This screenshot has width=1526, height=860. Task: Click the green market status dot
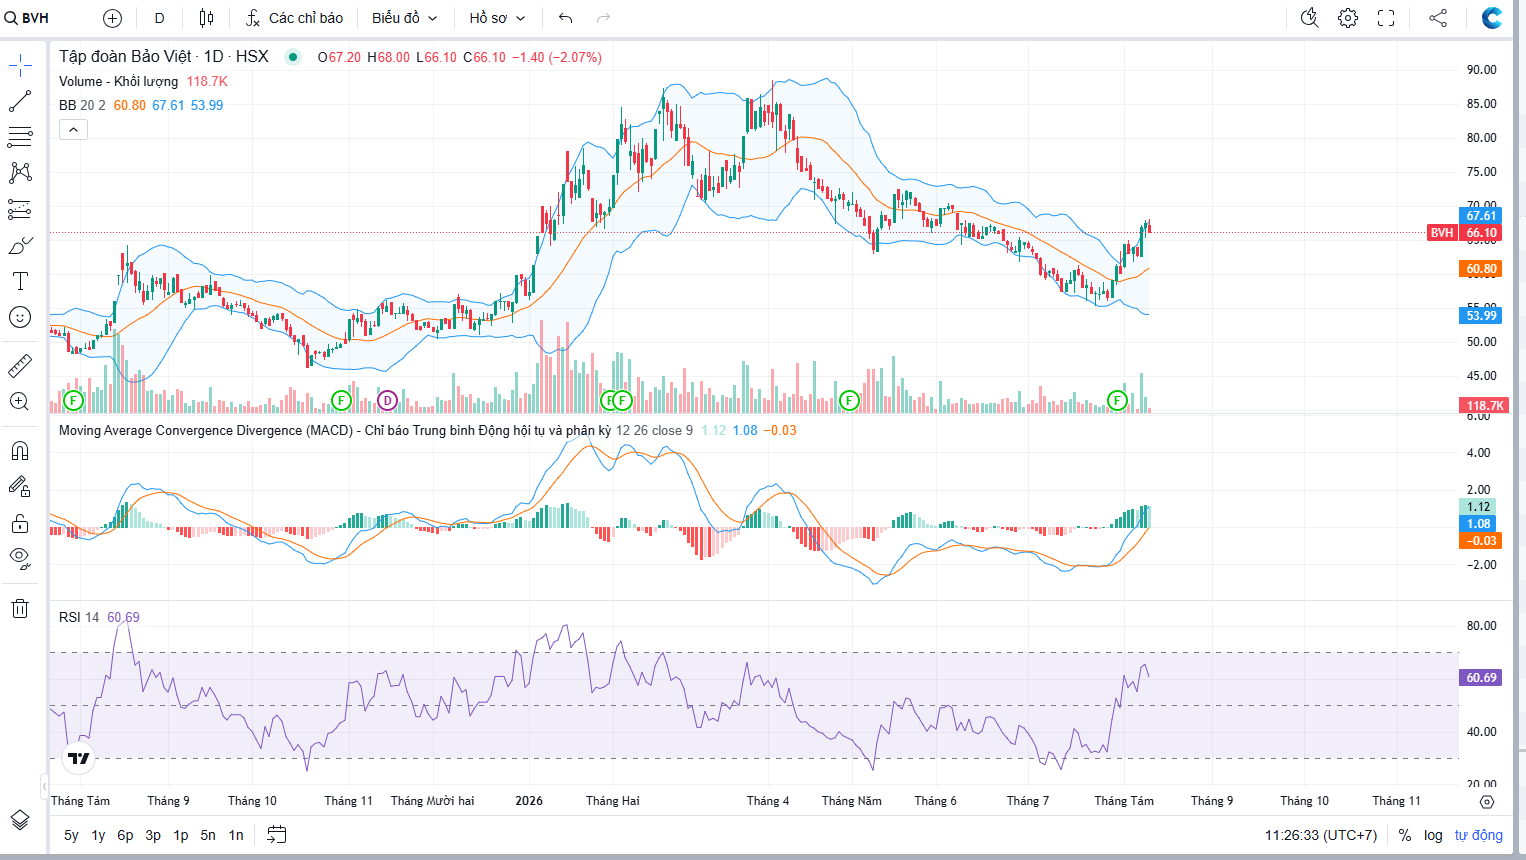(x=293, y=57)
